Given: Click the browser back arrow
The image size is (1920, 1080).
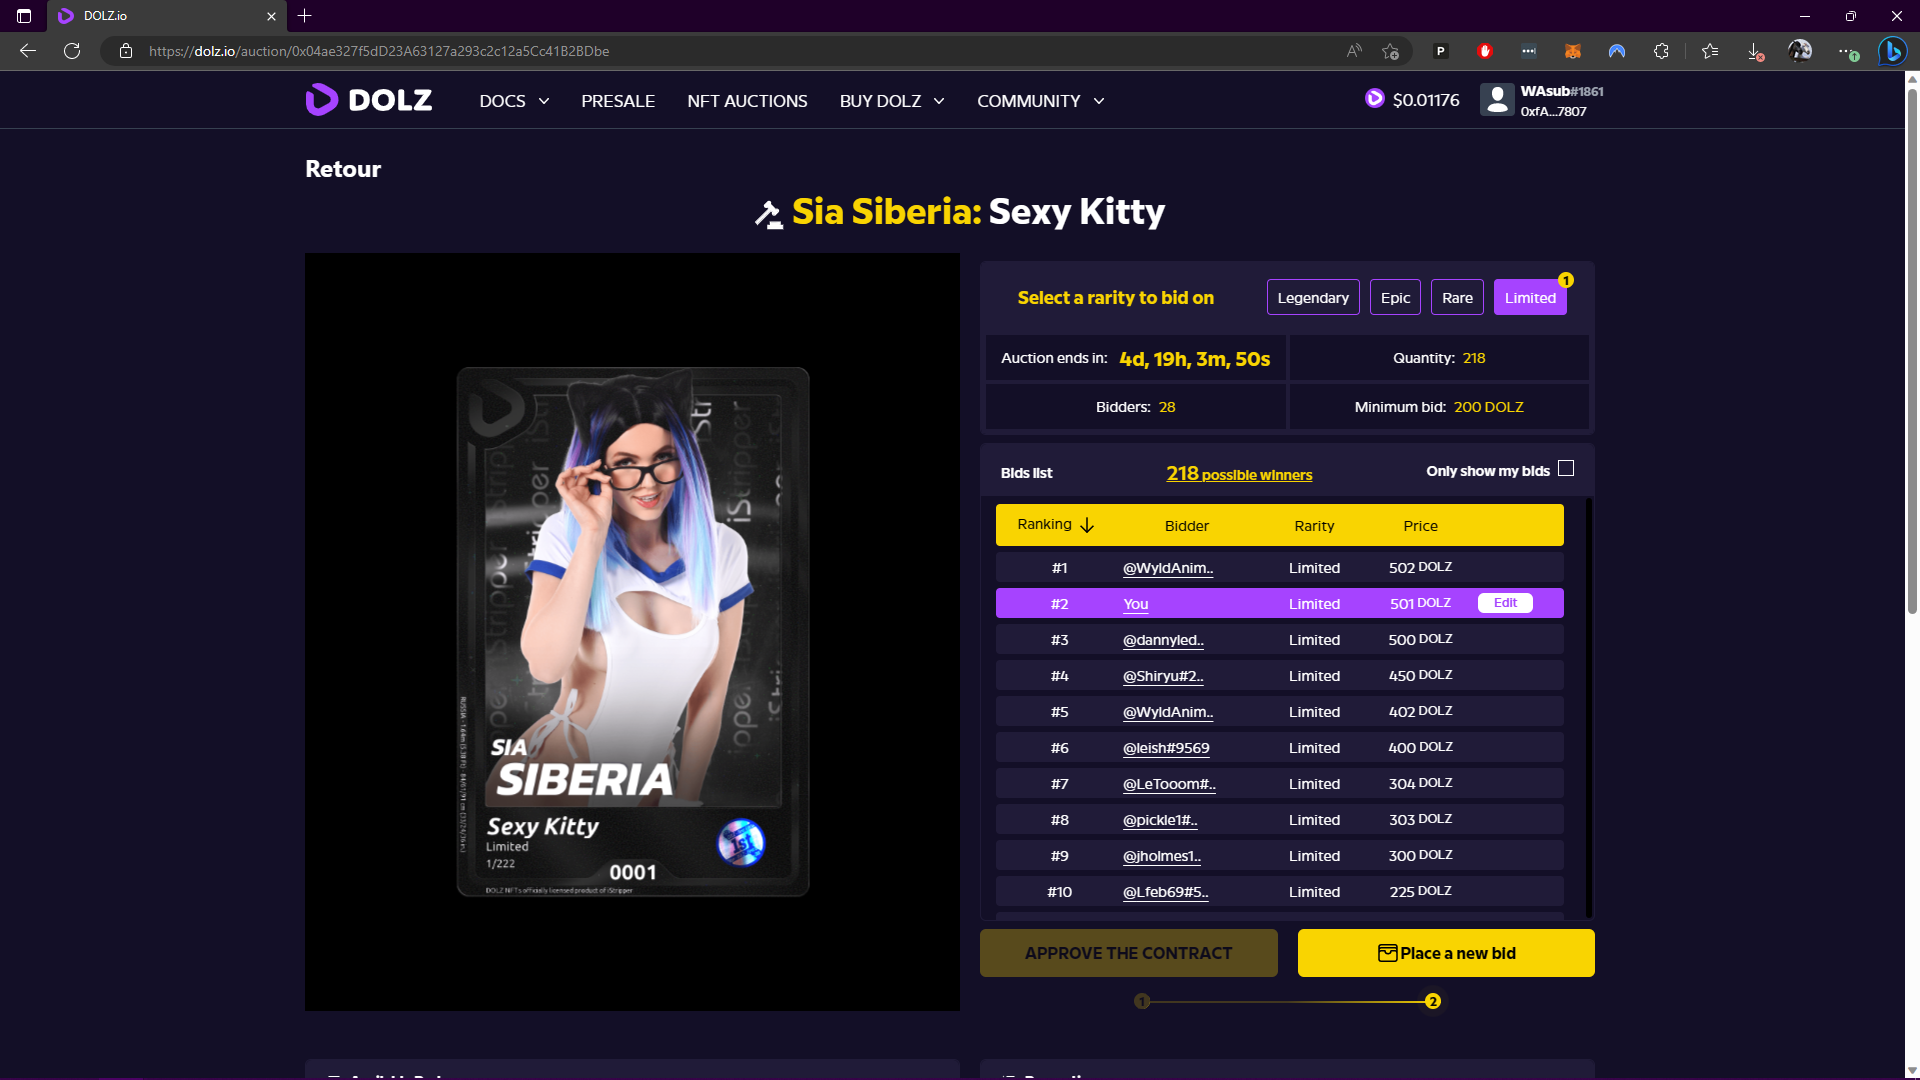Looking at the screenshot, I should click(x=28, y=51).
